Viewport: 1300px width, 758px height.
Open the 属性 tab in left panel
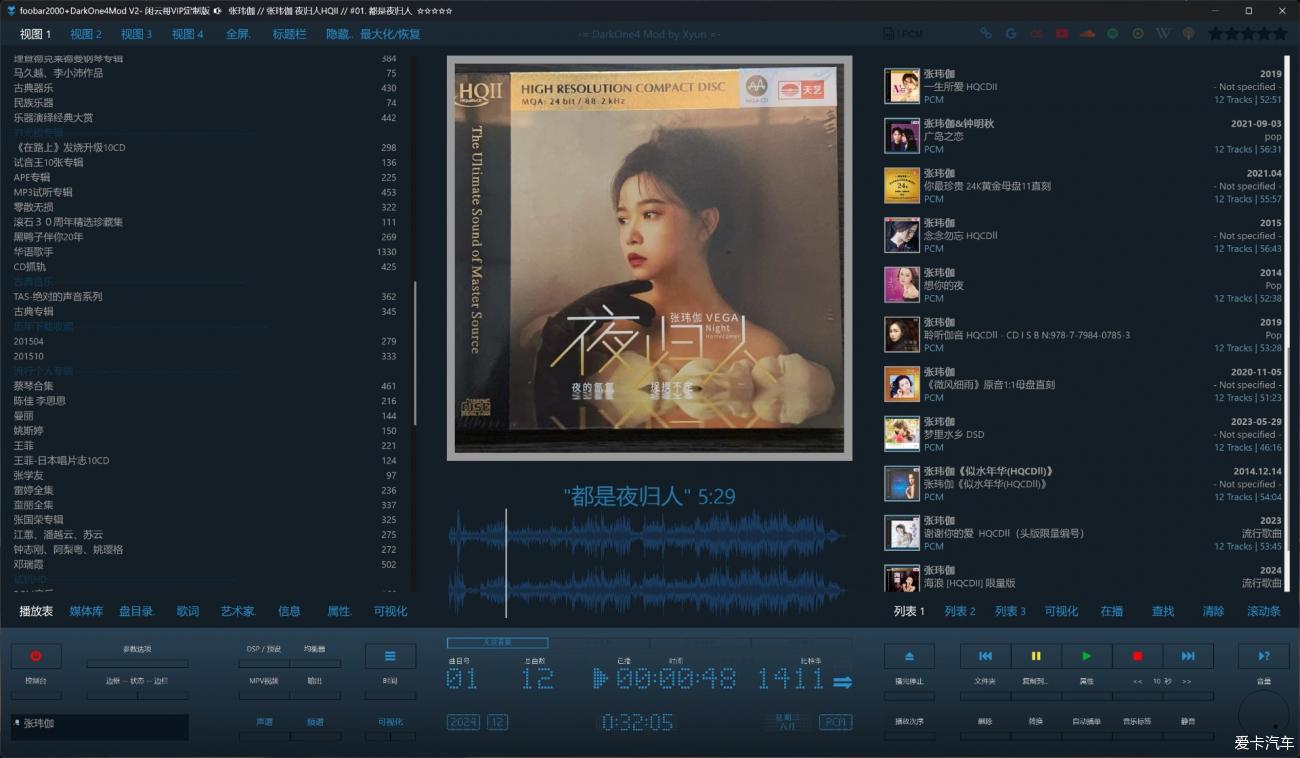coord(340,611)
